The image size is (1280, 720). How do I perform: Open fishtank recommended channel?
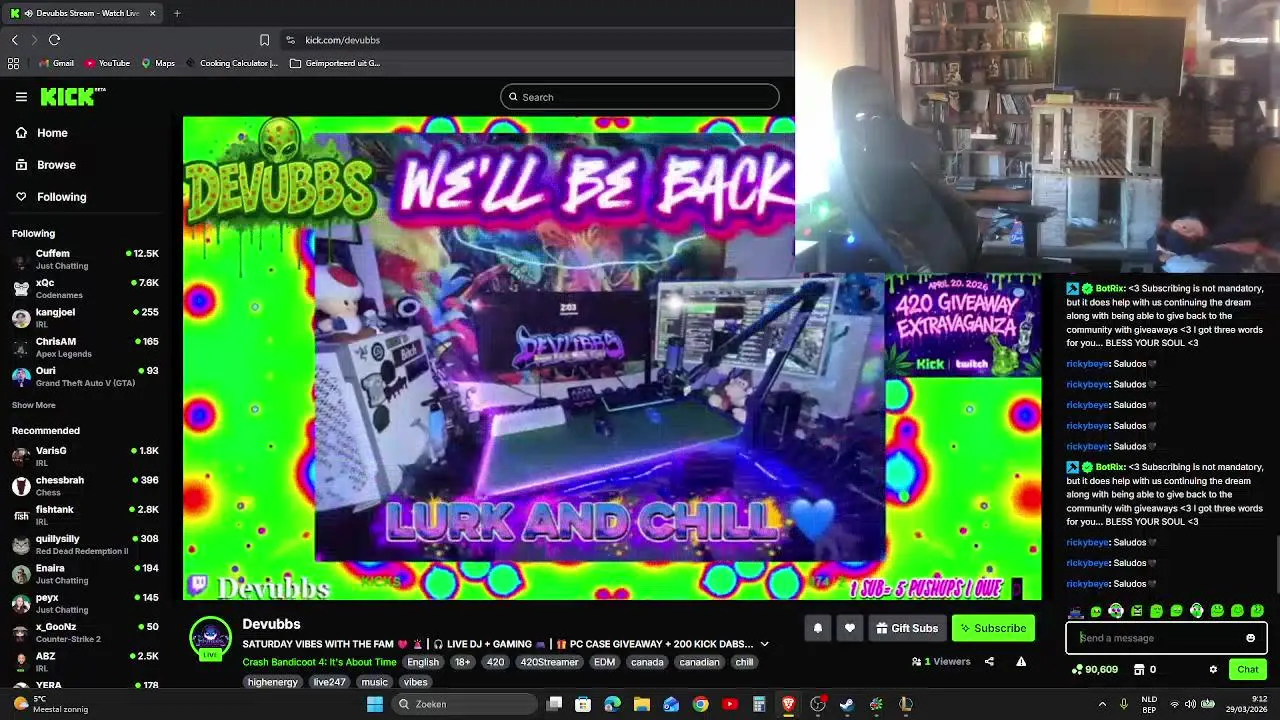85,515
